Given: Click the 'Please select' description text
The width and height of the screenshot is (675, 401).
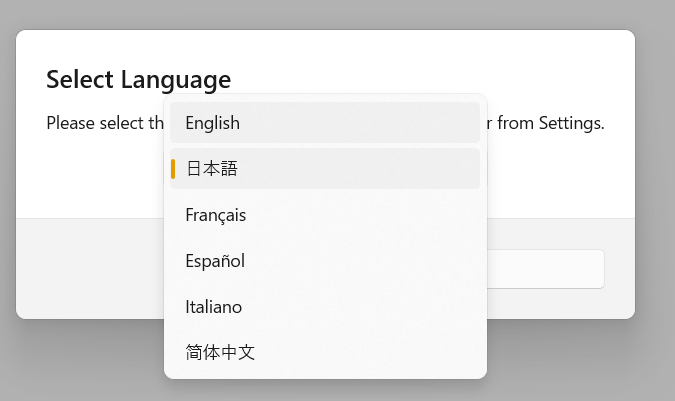Looking at the screenshot, I should point(95,123).
